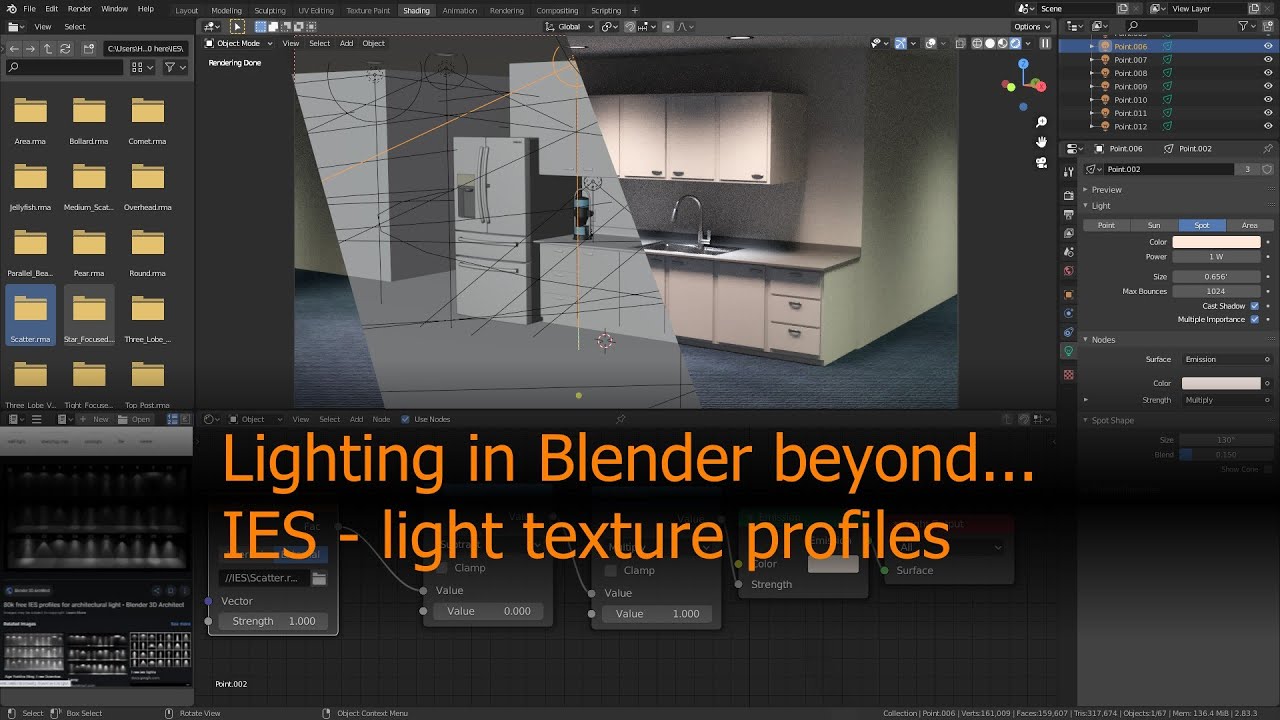Switch to rendered viewport shading

coord(1015,44)
